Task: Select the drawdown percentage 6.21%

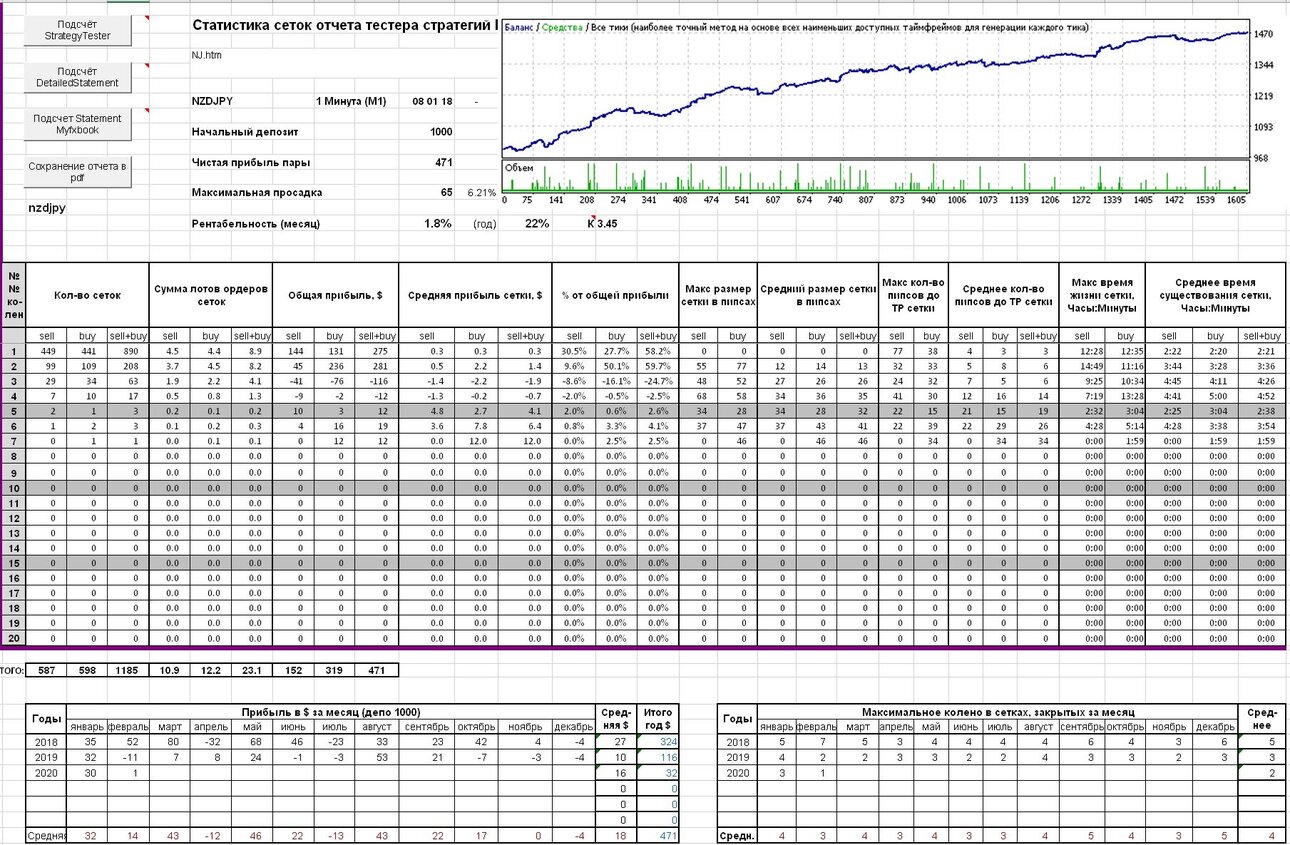Action: [481, 192]
